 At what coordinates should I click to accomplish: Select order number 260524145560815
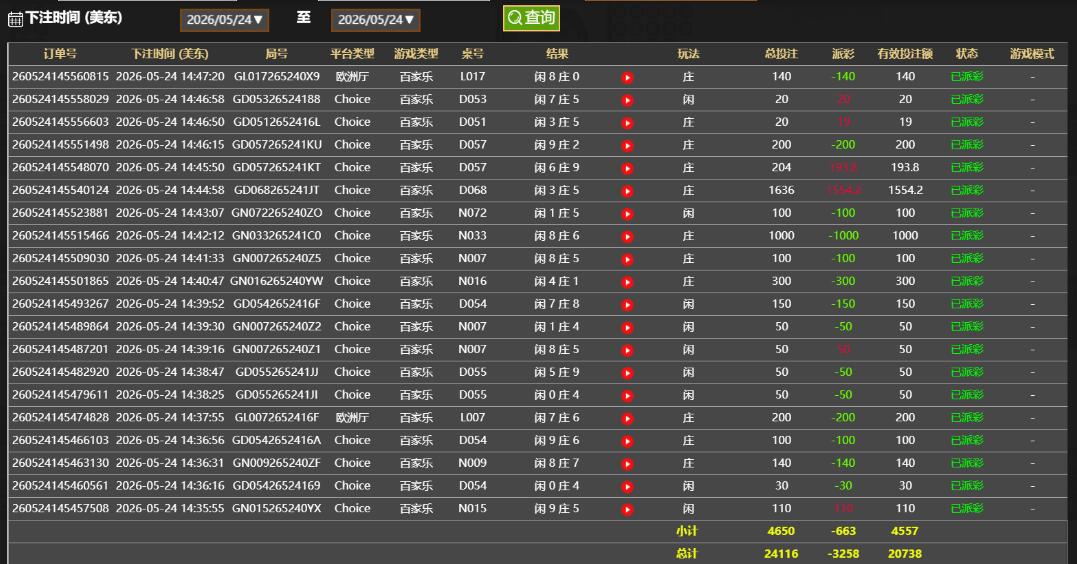[60, 76]
